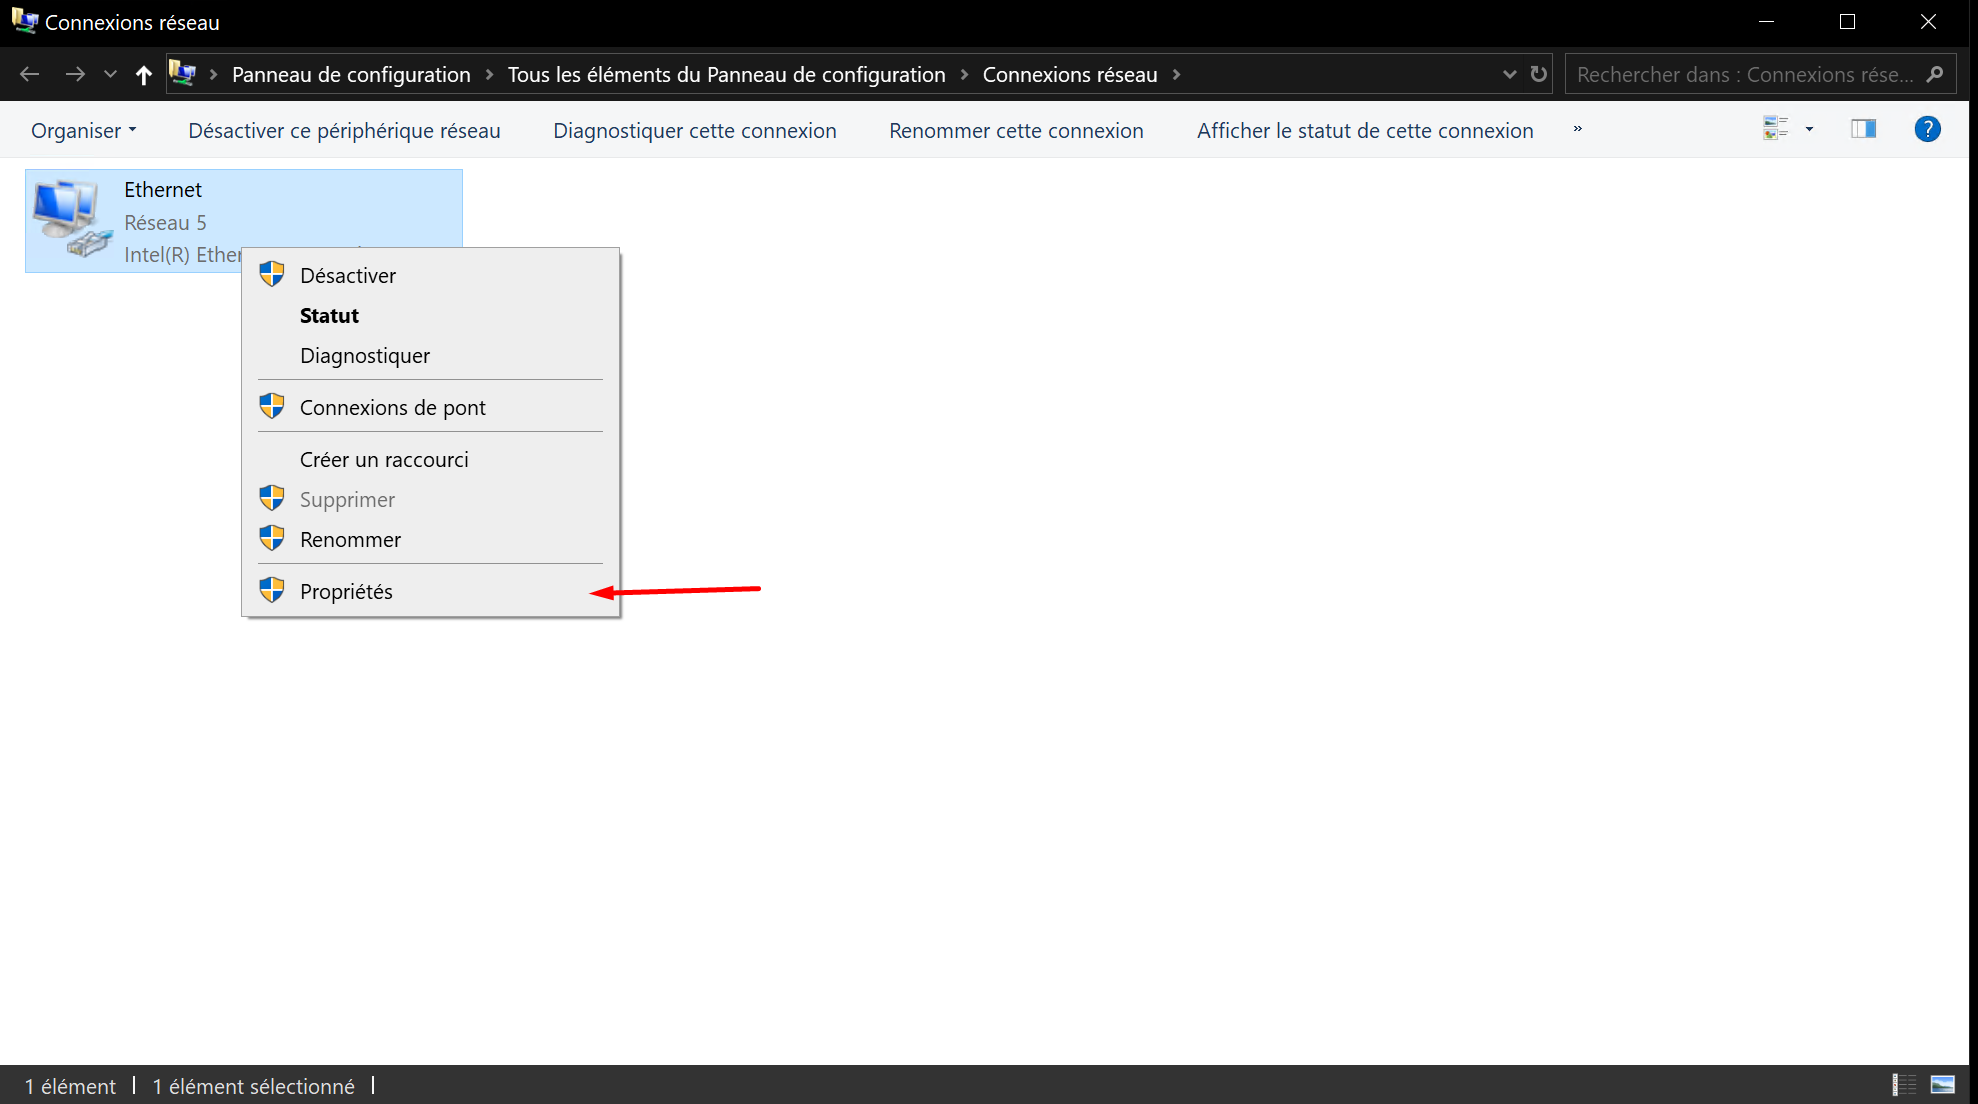This screenshot has width=1978, height=1104.
Task: Click the search magnifier icon
Action: click(x=1935, y=74)
